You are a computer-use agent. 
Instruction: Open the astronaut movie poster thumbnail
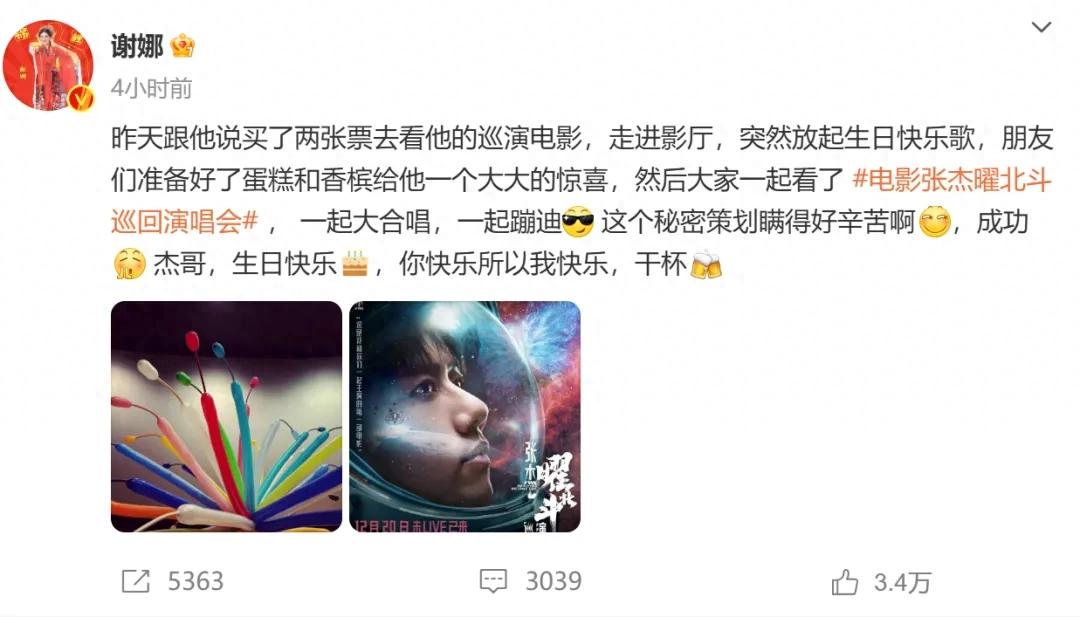465,417
